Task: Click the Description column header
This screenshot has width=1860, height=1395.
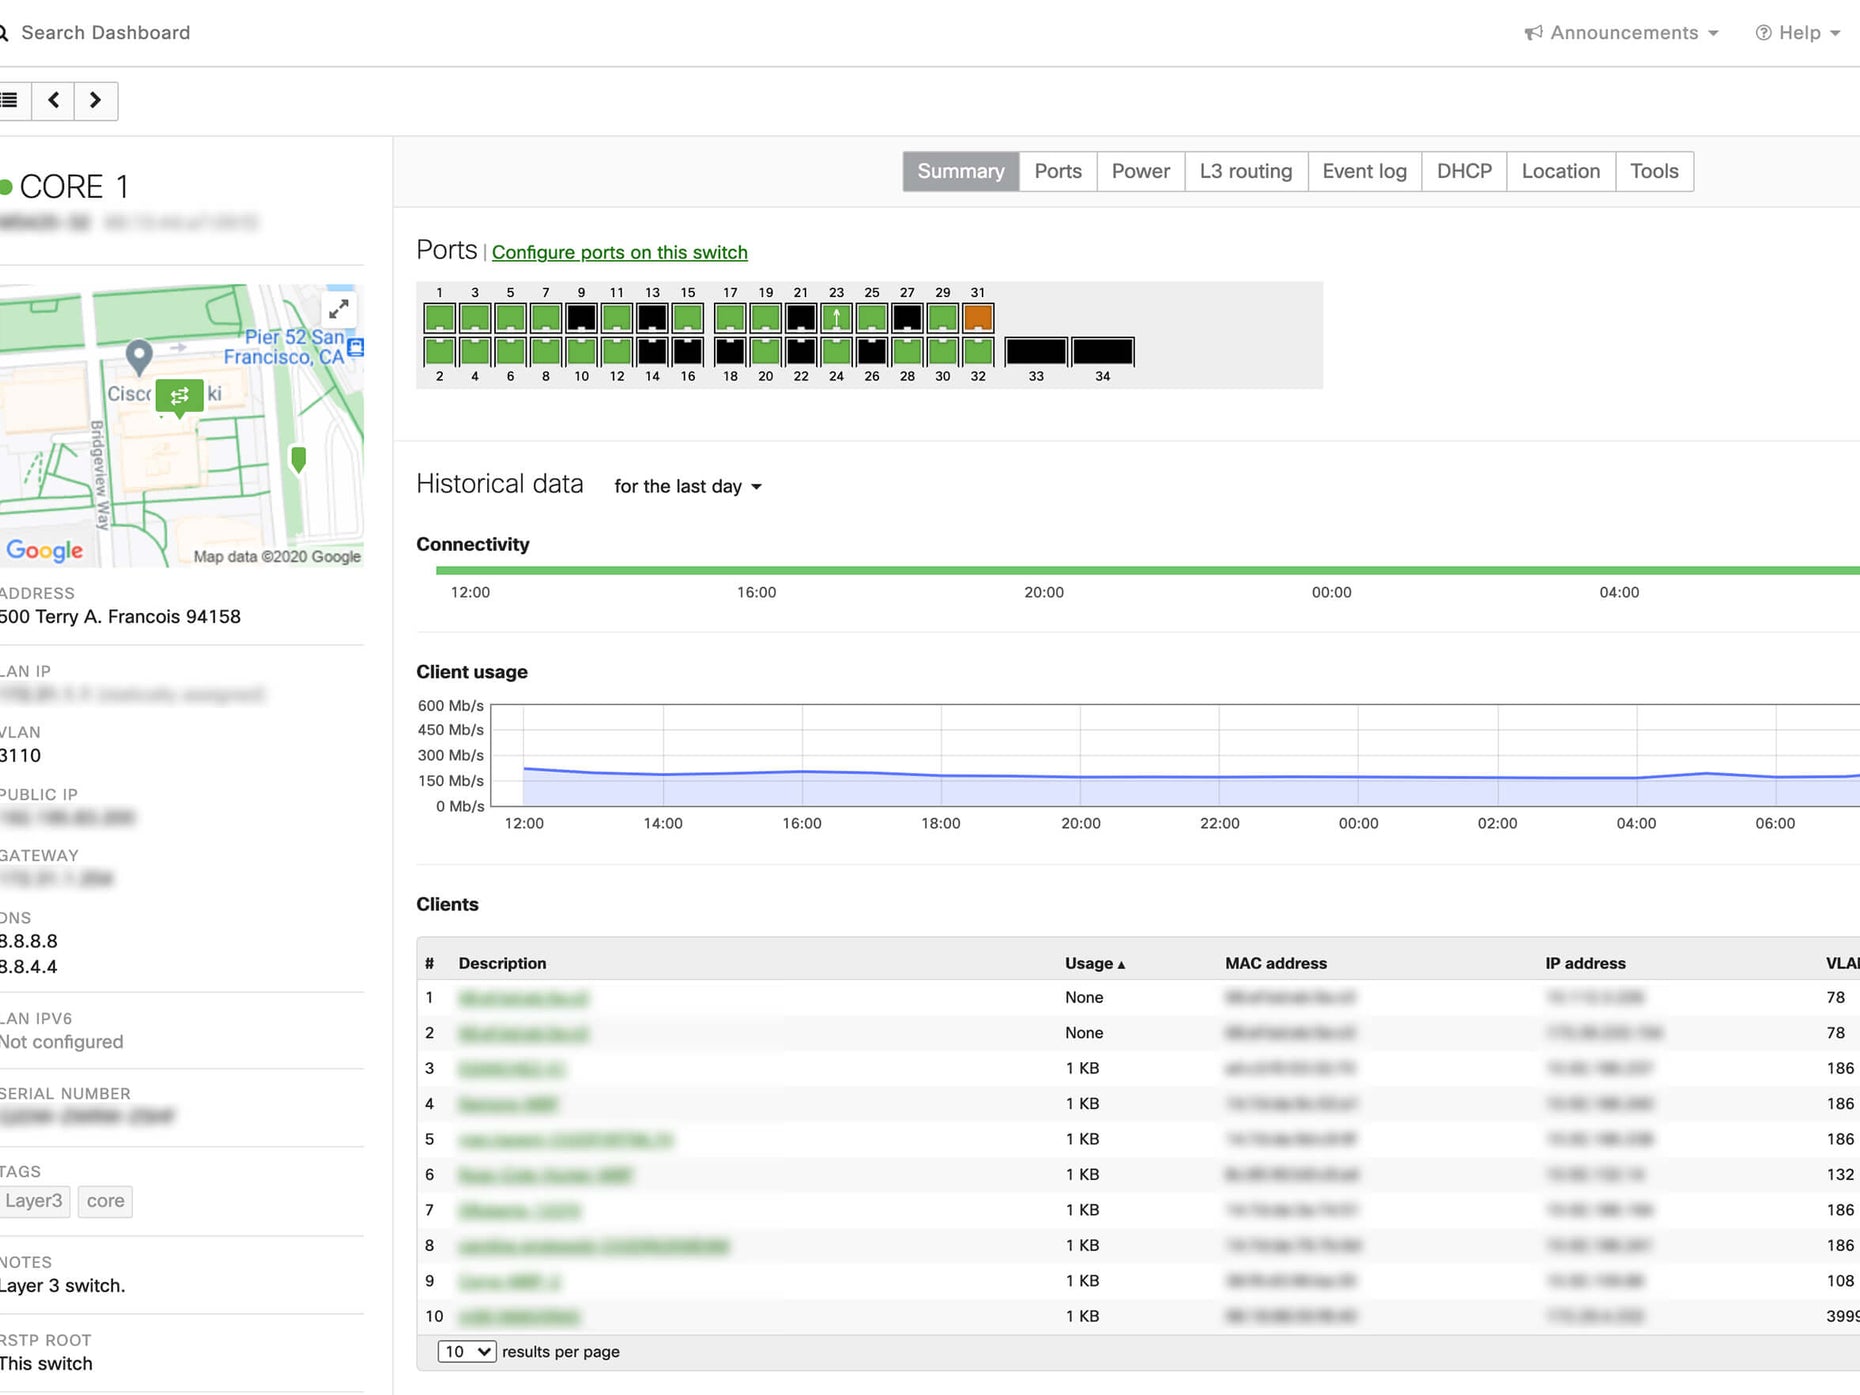Action: (x=502, y=963)
